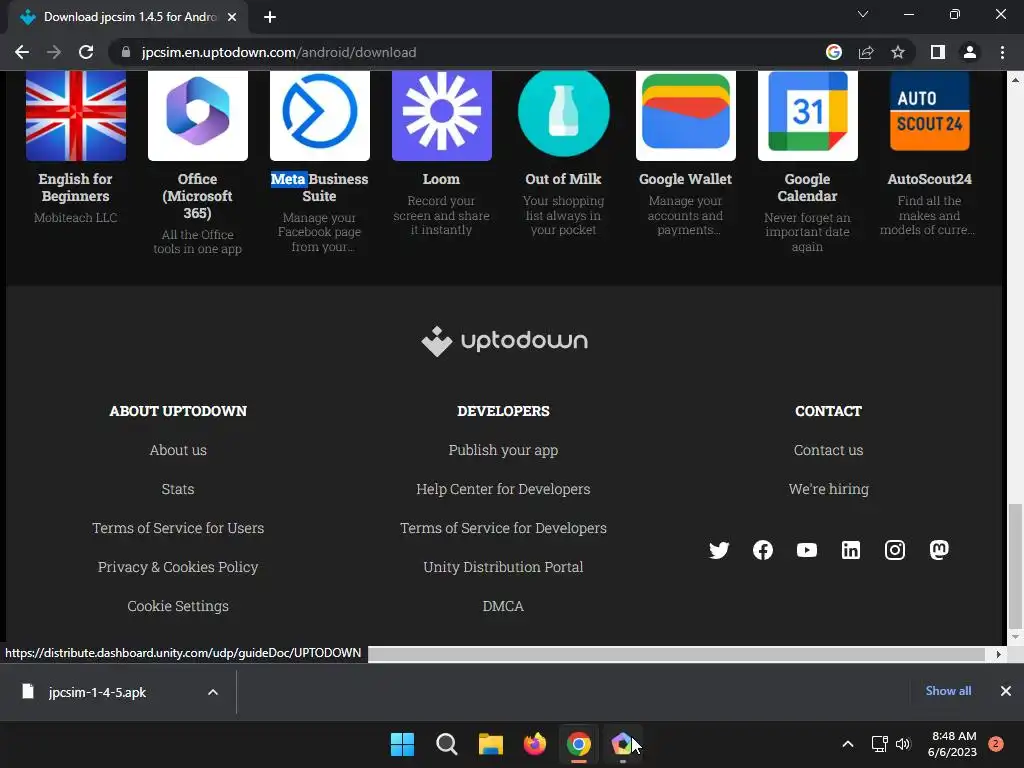The width and height of the screenshot is (1024, 768).
Task: Open Uptodown's Facebook page icon
Action: pos(763,550)
